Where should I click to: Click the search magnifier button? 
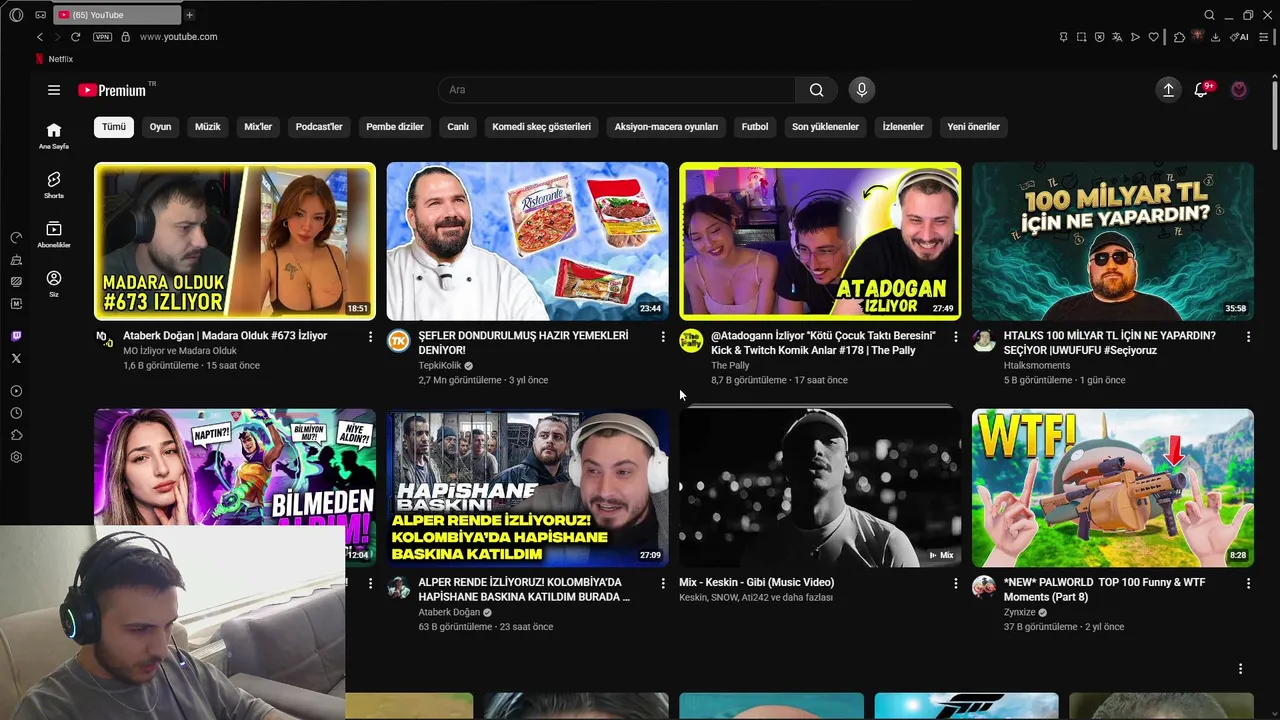[x=817, y=90]
